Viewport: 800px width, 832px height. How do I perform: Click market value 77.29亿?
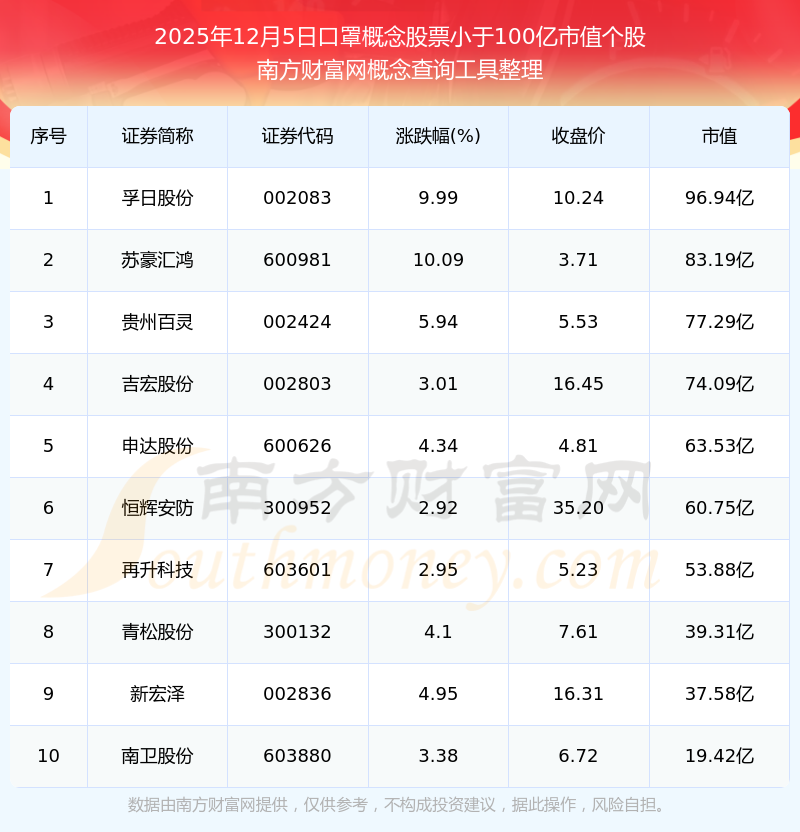719,322
